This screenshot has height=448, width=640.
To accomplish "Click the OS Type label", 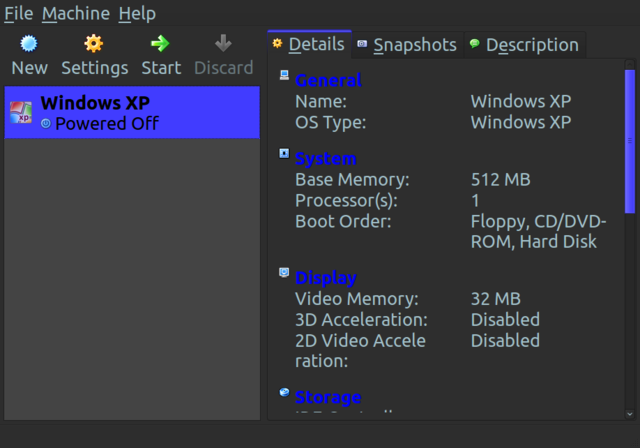I will click(331, 122).
